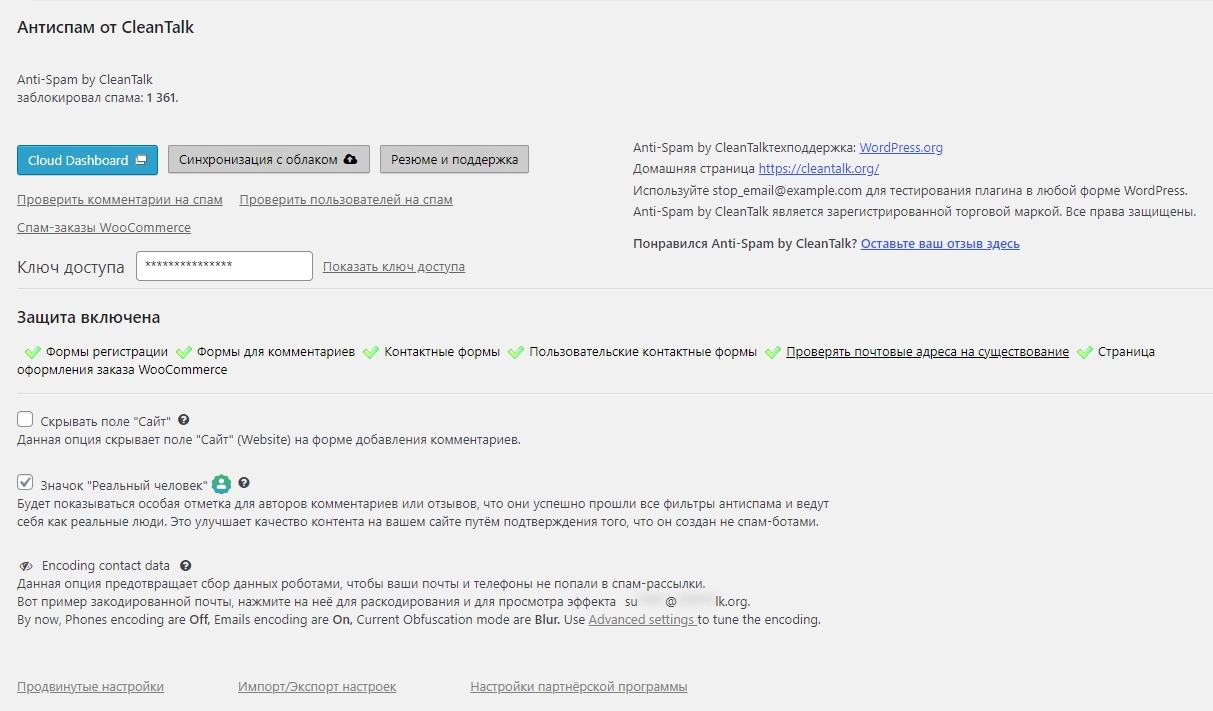This screenshot has width=1213, height=711.
Task: Open 'Проверить комментарии на спам'
Action: point(120,200)
